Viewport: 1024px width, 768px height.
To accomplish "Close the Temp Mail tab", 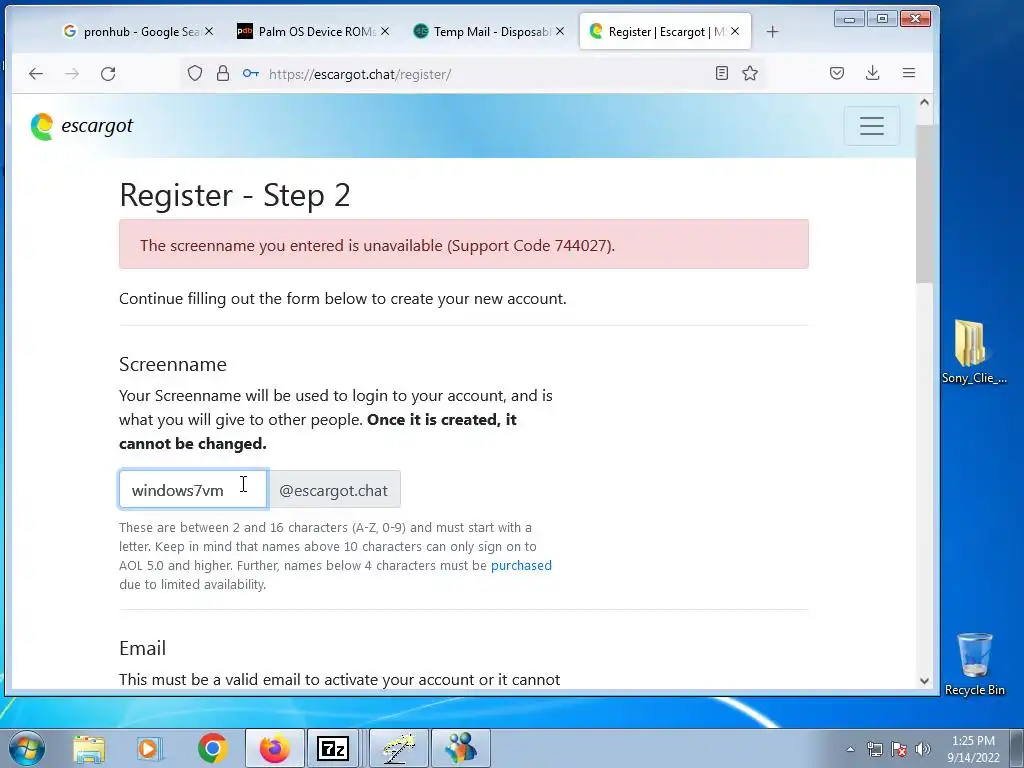I will click(x=560, y=31).
